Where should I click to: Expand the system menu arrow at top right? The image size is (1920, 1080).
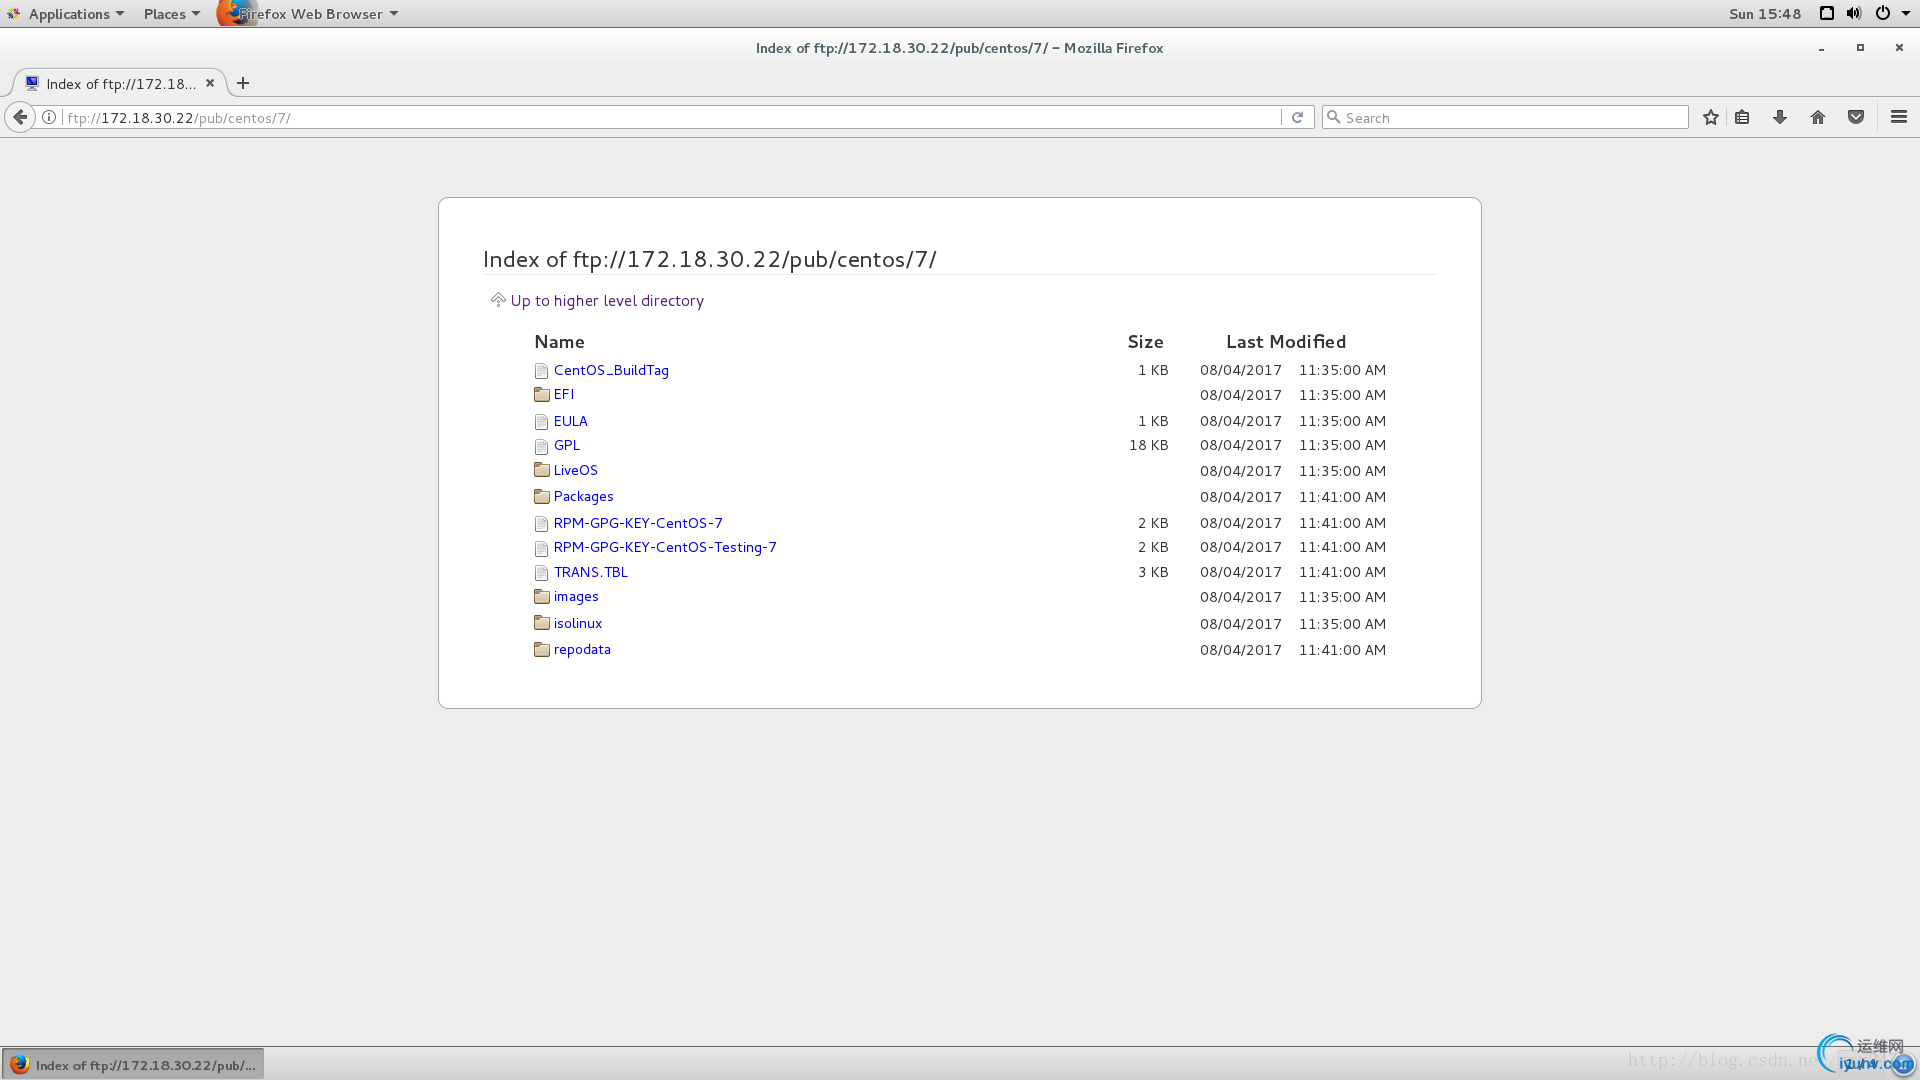[1906, 13]
